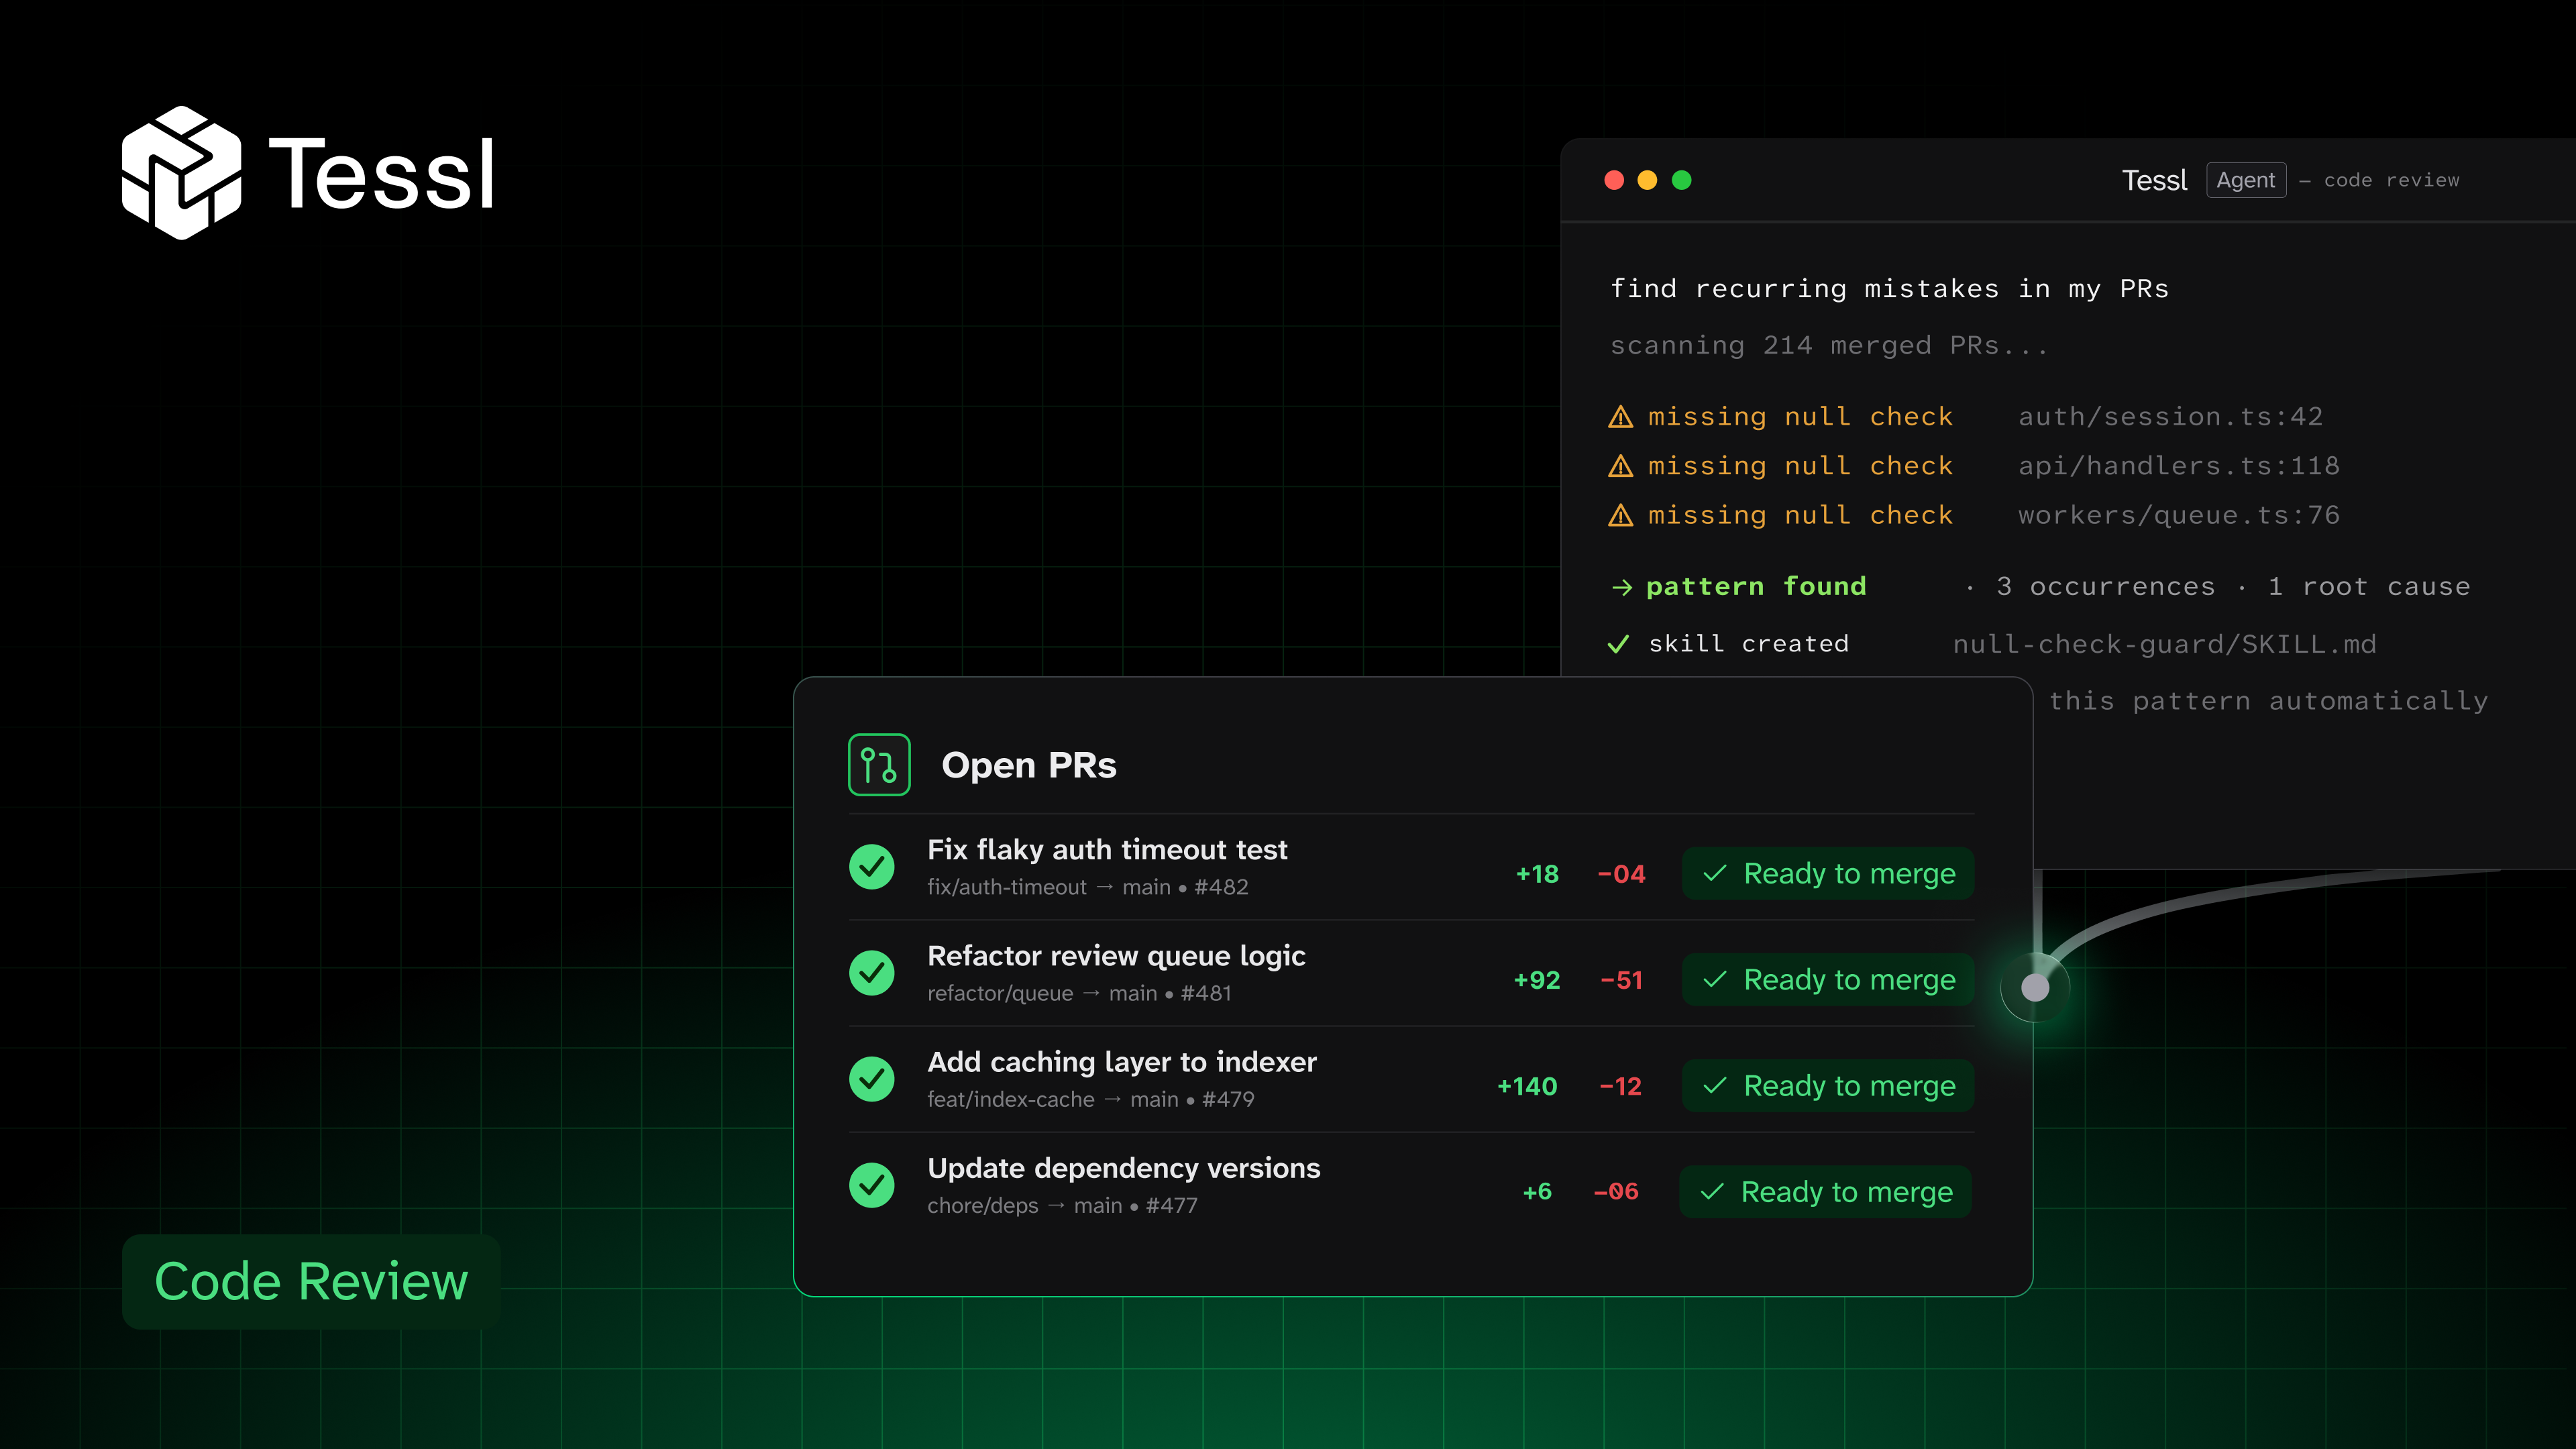The height and width of the screenshot is (1449, 2576).
Task: Click green check next to Update dependency versions
Action: pos(872,1185)
